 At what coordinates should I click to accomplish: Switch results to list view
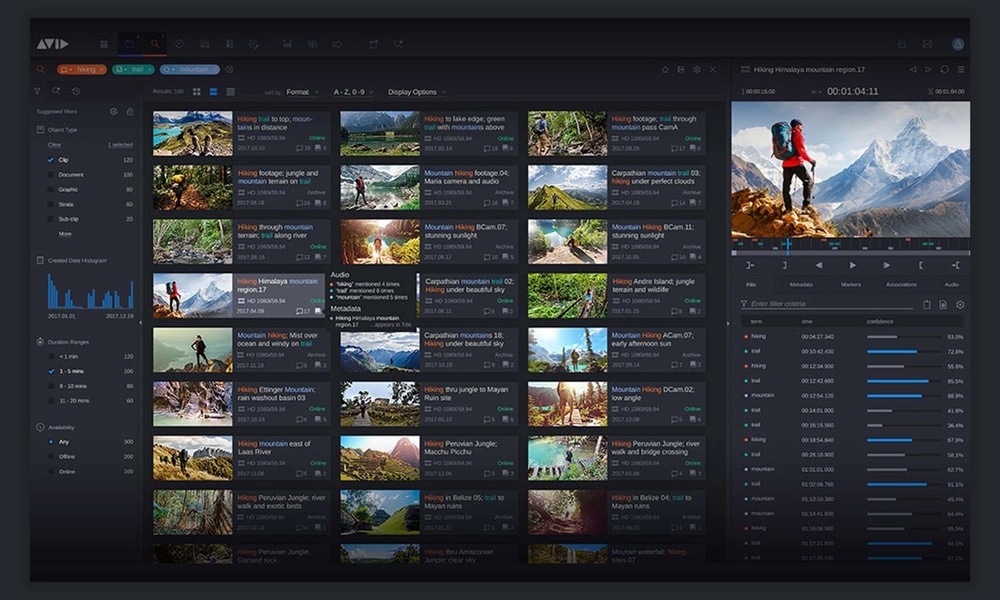(x=231, y=92)
